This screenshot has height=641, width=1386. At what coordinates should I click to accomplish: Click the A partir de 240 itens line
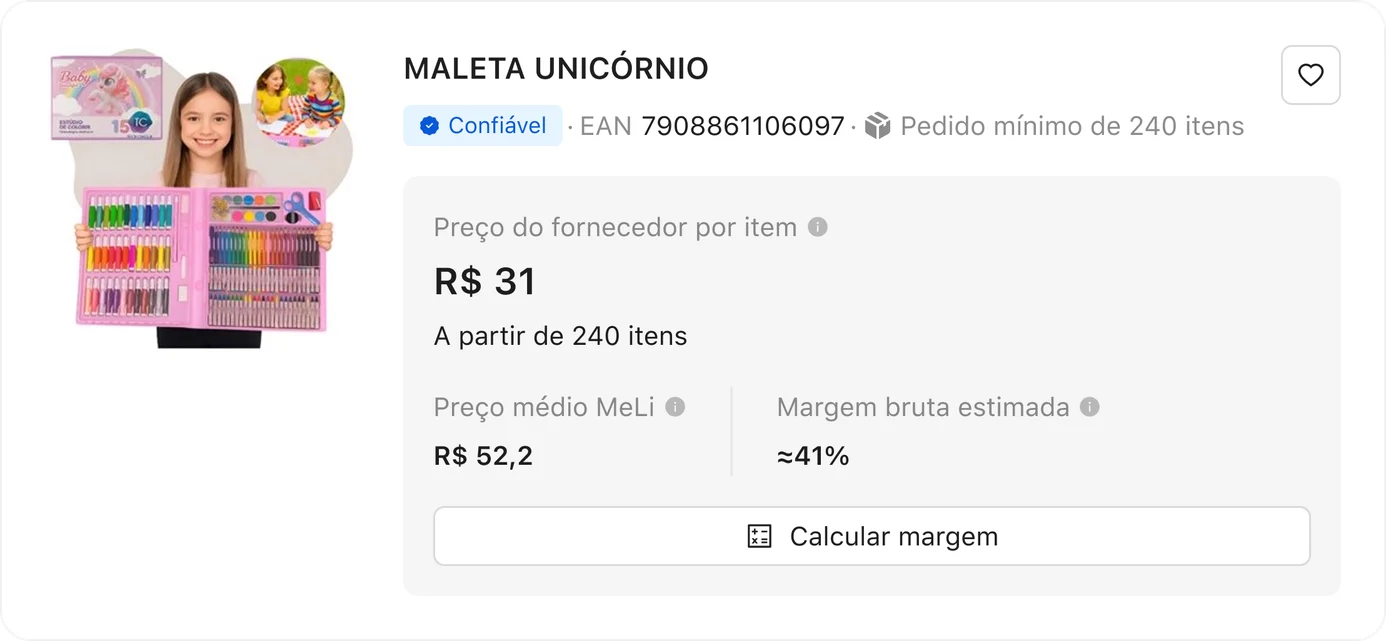pyautogui.click(x=561, y=336)
